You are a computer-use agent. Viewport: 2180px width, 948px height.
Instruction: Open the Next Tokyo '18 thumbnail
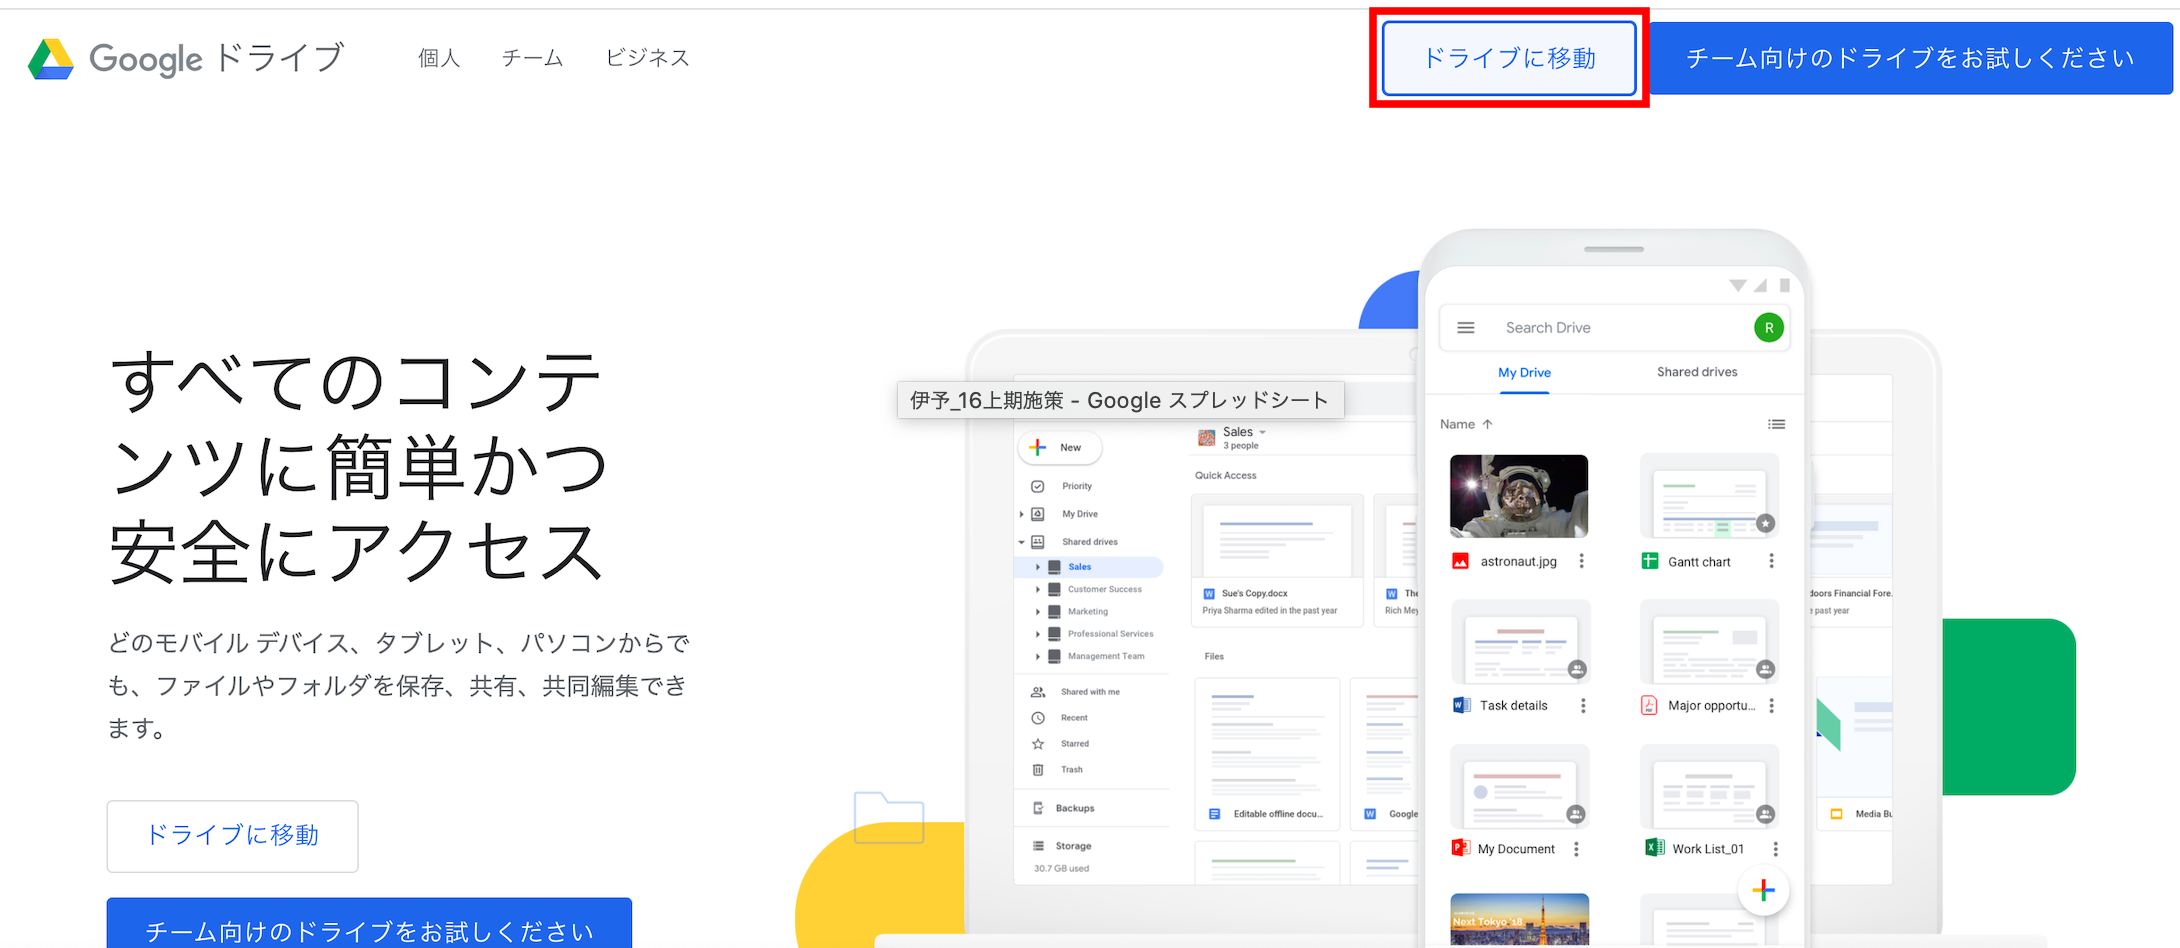[x=1519, y=919]
